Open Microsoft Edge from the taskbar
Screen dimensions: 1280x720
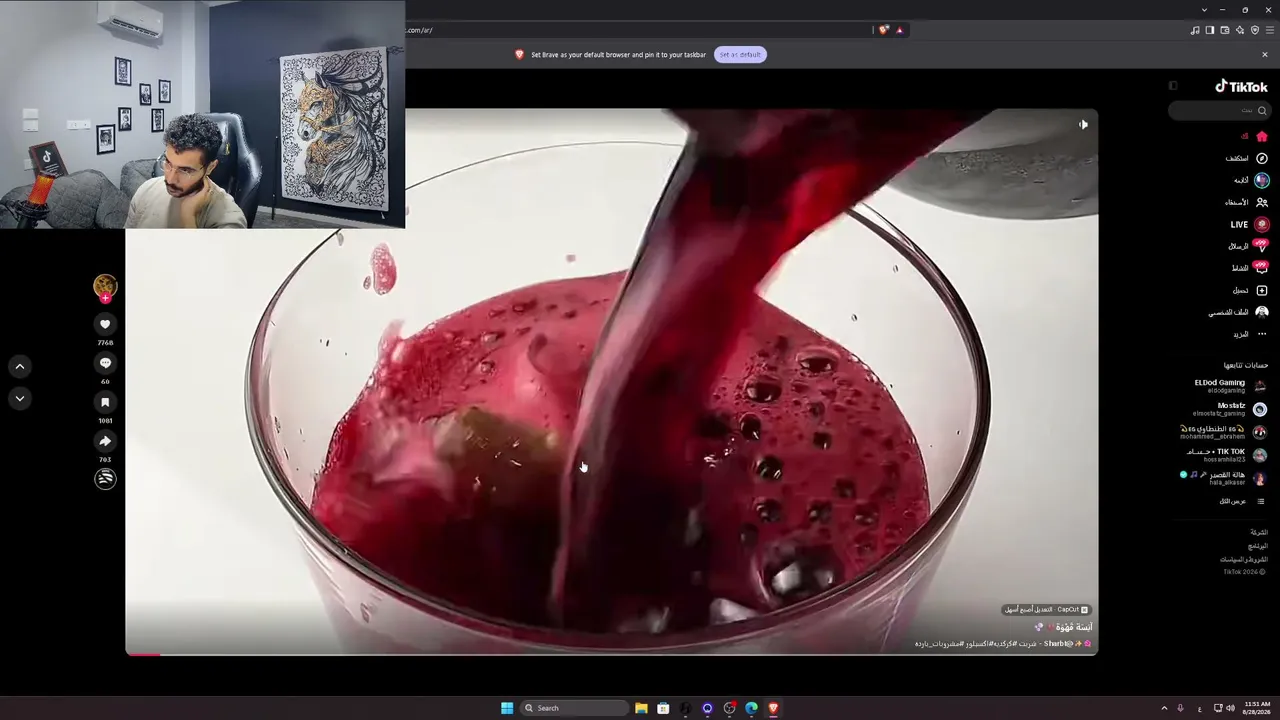[x=751, y=708]
